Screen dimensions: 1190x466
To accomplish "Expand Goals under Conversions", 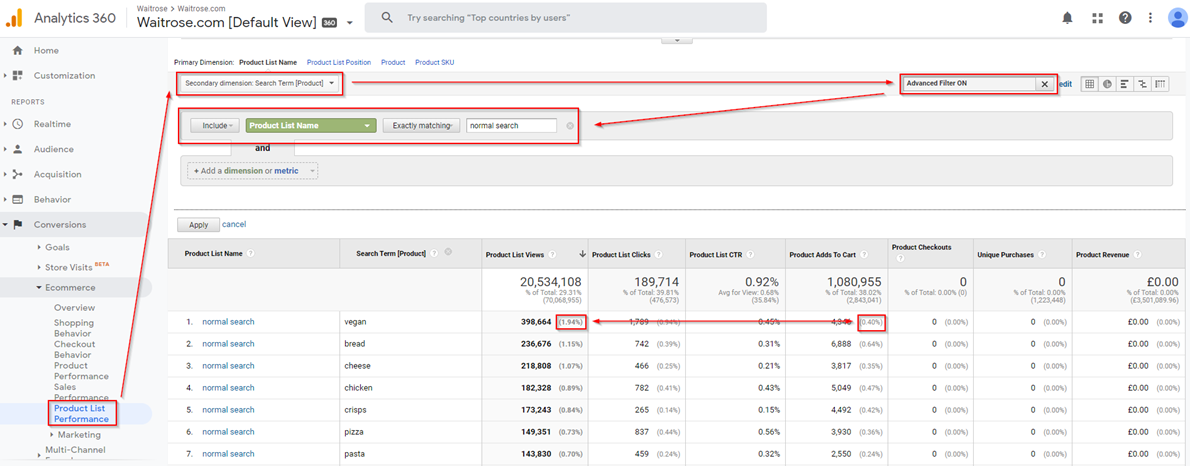I will [57, 247].
